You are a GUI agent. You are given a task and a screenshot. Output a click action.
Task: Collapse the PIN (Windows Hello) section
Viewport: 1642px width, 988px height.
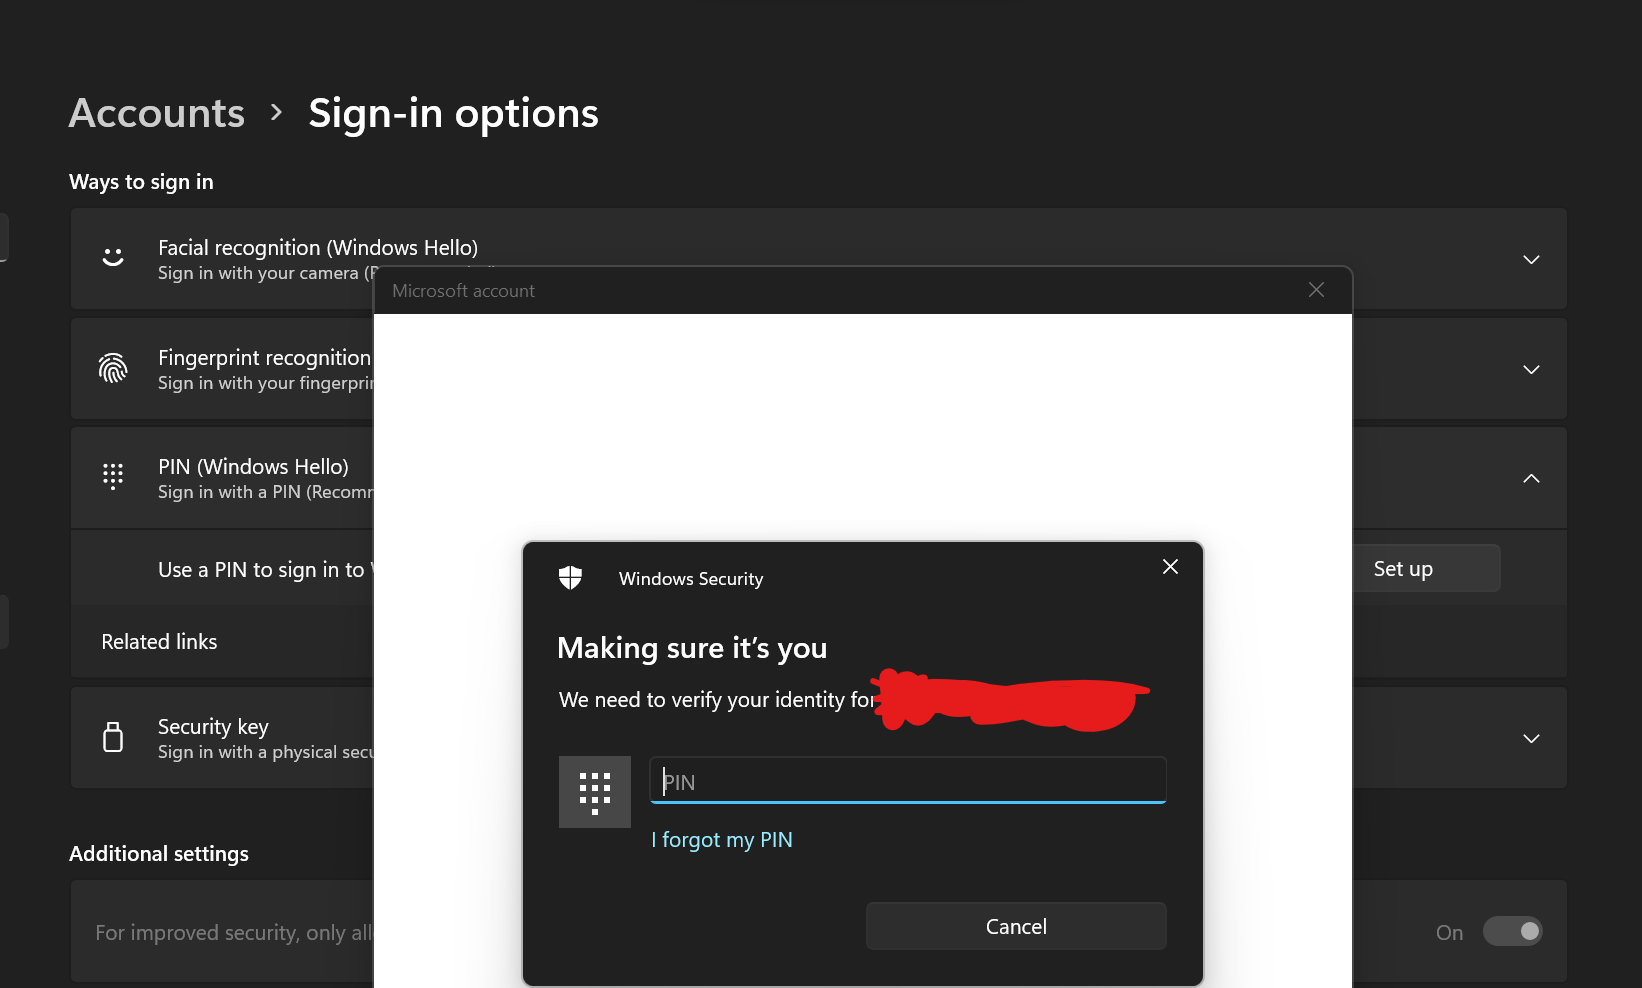click(1531, 479)
